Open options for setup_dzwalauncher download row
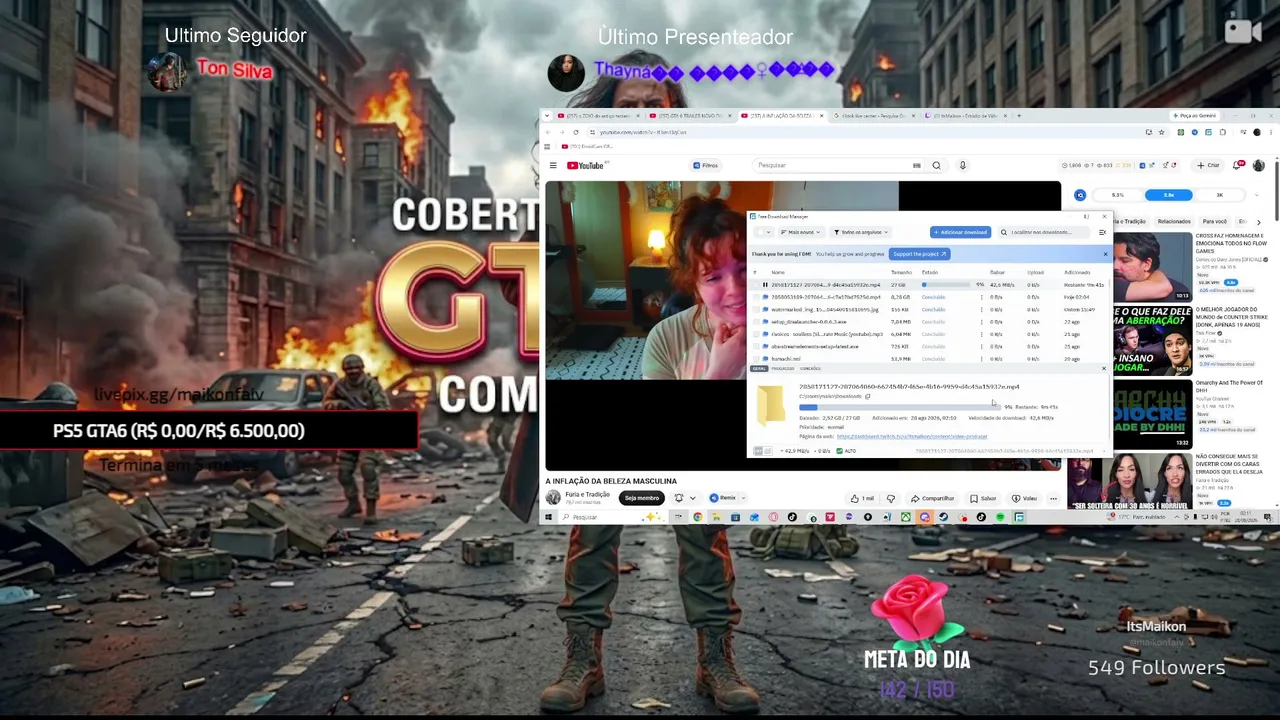The image size is (1280, 720). [981, 322]
